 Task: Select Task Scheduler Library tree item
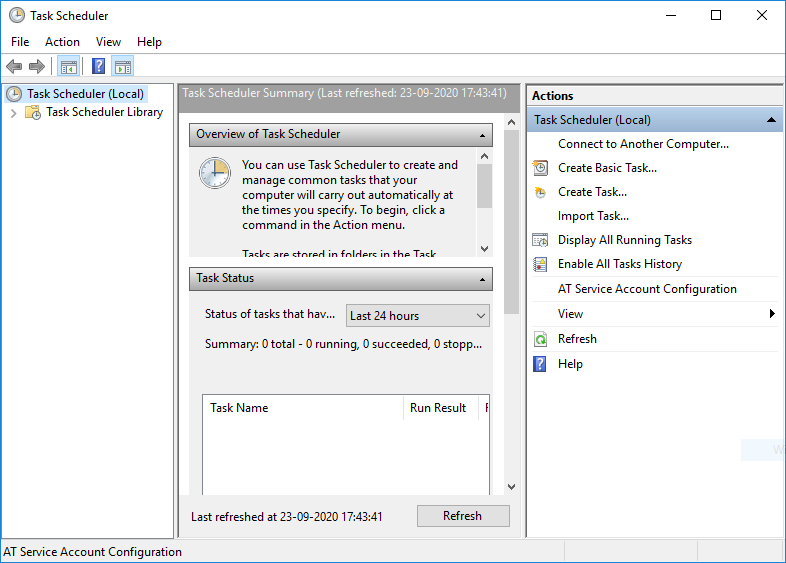pyautogui.click(x=104, y=112)
